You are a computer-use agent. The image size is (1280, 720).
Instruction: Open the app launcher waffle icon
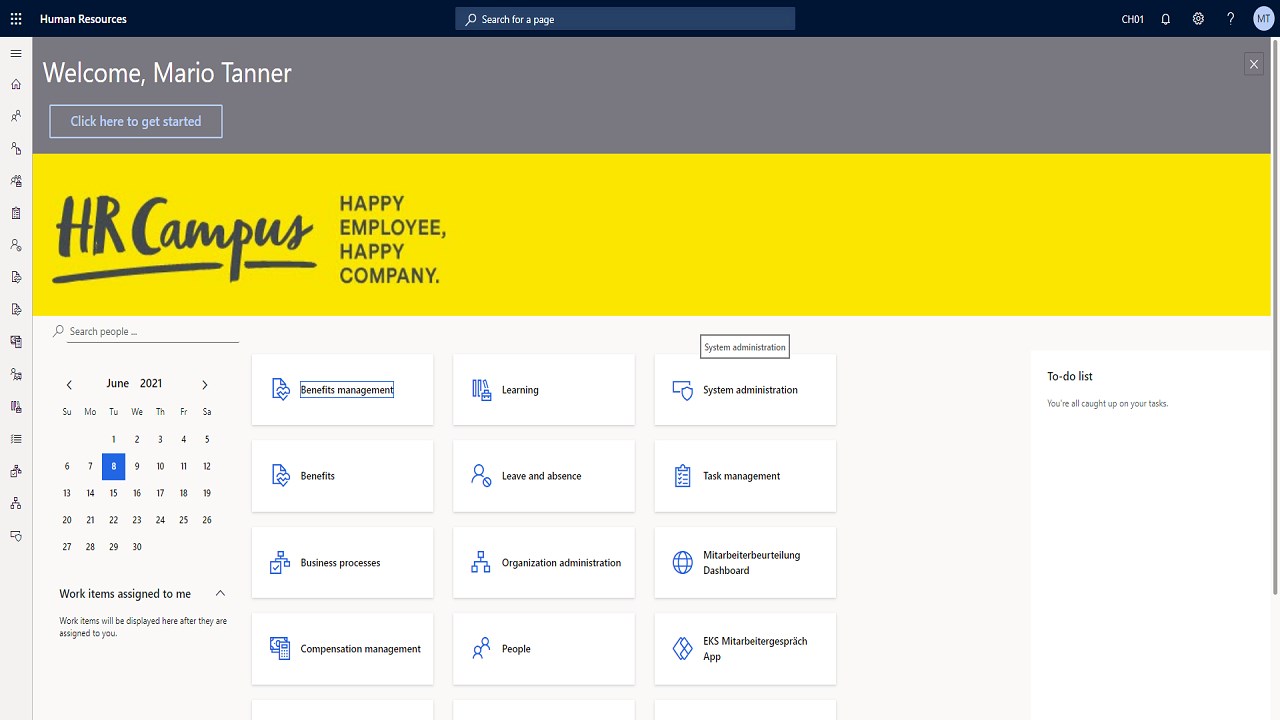point(16,19)
